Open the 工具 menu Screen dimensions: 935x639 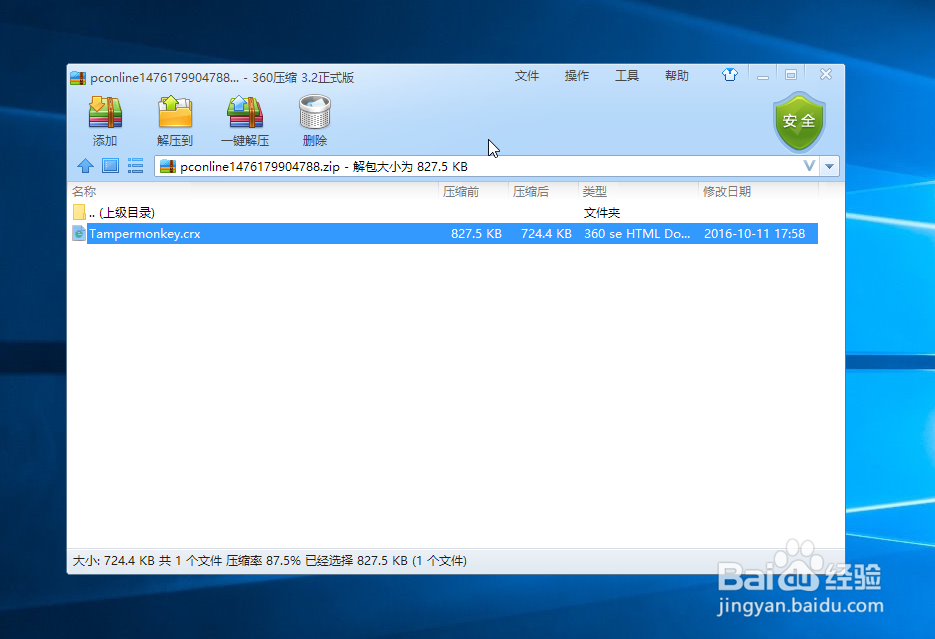tap(627, 76)
